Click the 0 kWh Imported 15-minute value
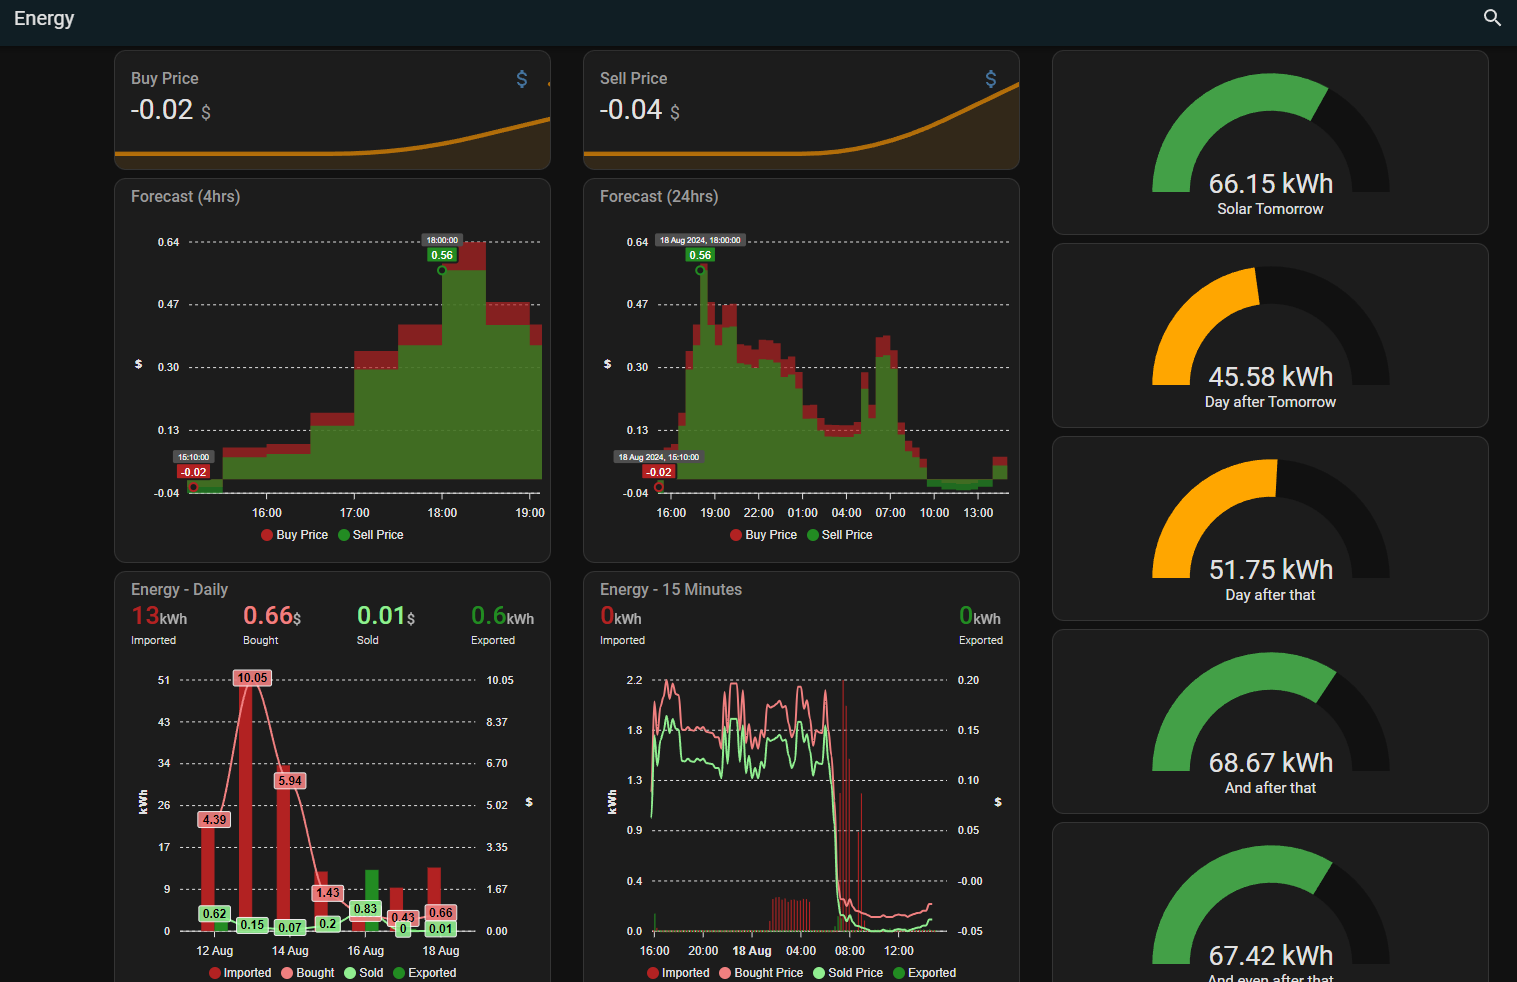The image size is (1517, 982). pos(621,616)
